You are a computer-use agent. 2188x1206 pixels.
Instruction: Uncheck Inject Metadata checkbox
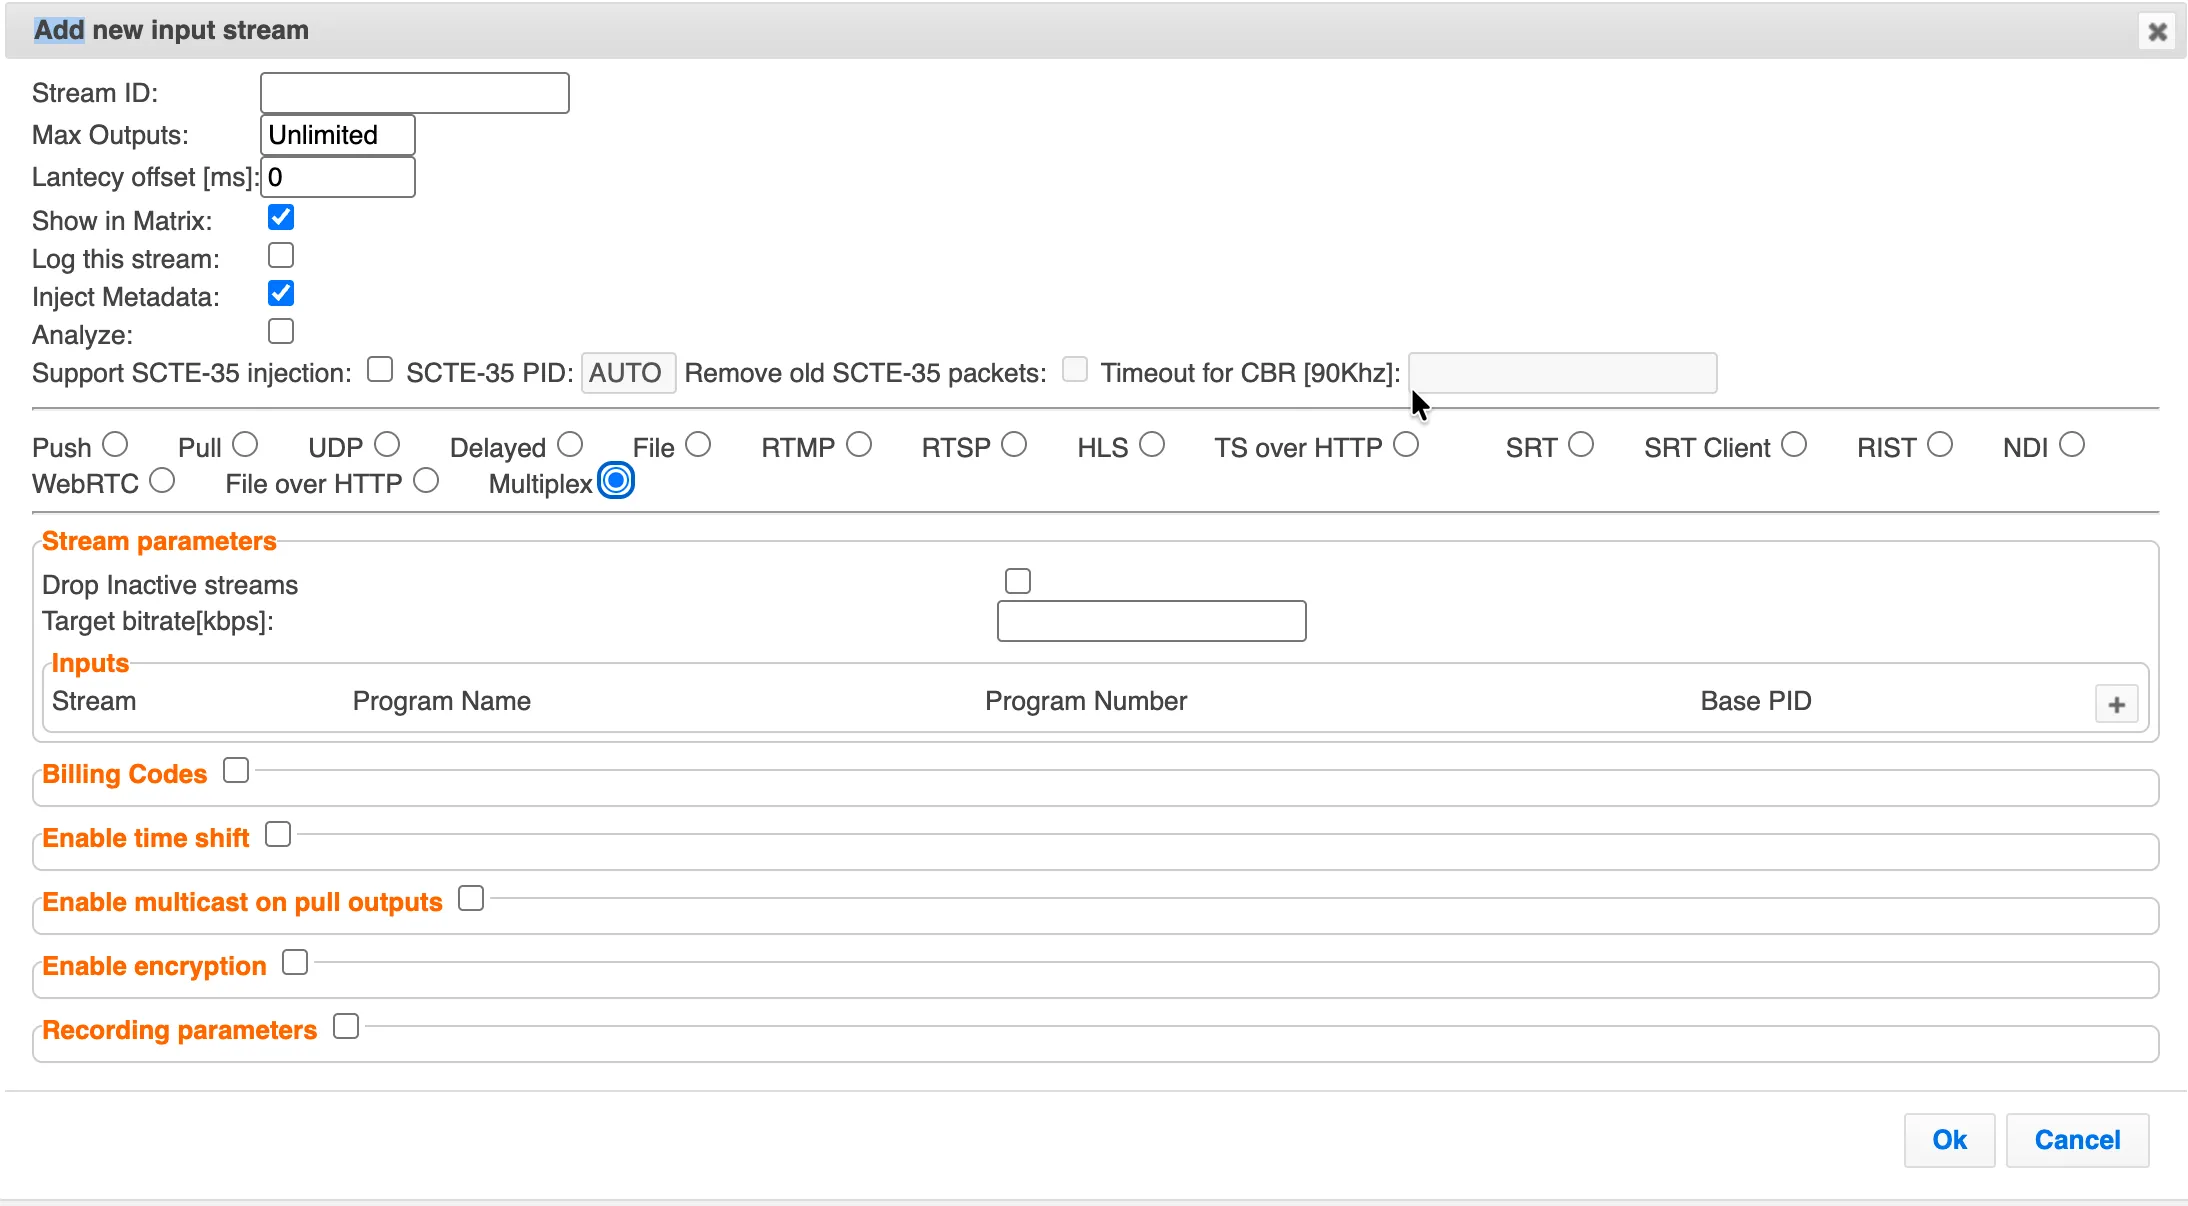point(281,293)
